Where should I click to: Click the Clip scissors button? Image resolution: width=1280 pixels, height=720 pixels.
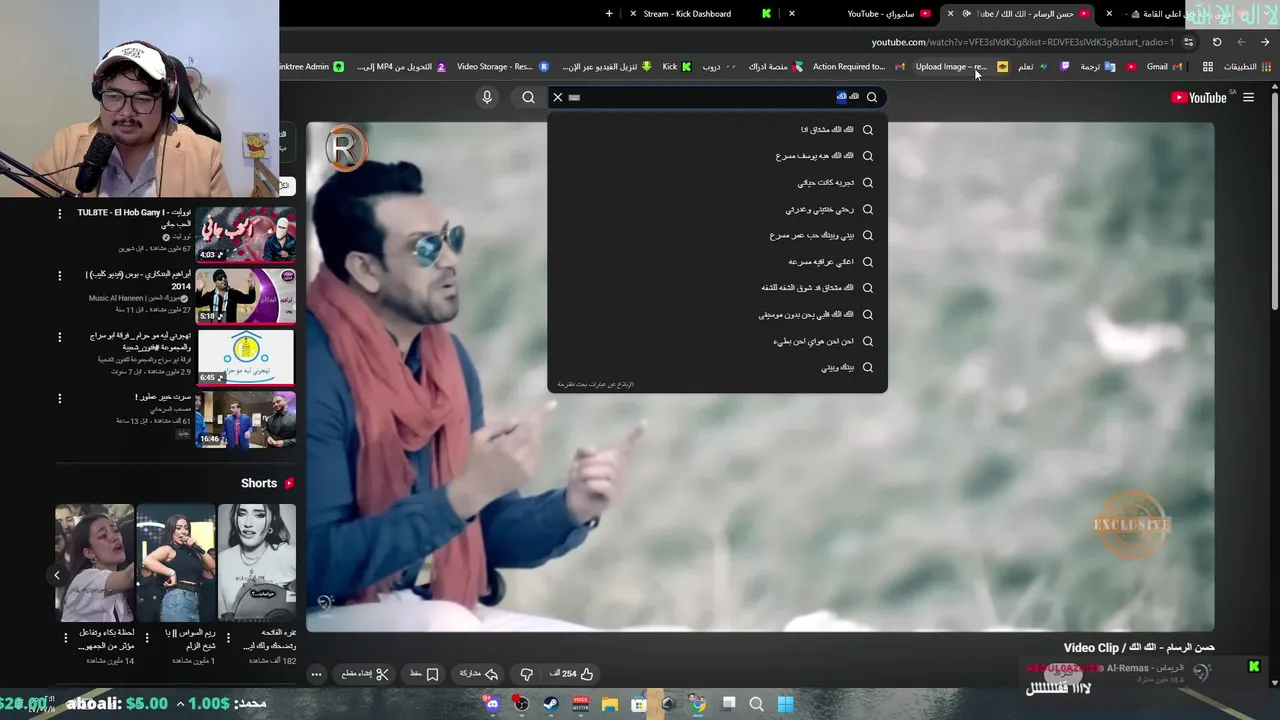365,674
